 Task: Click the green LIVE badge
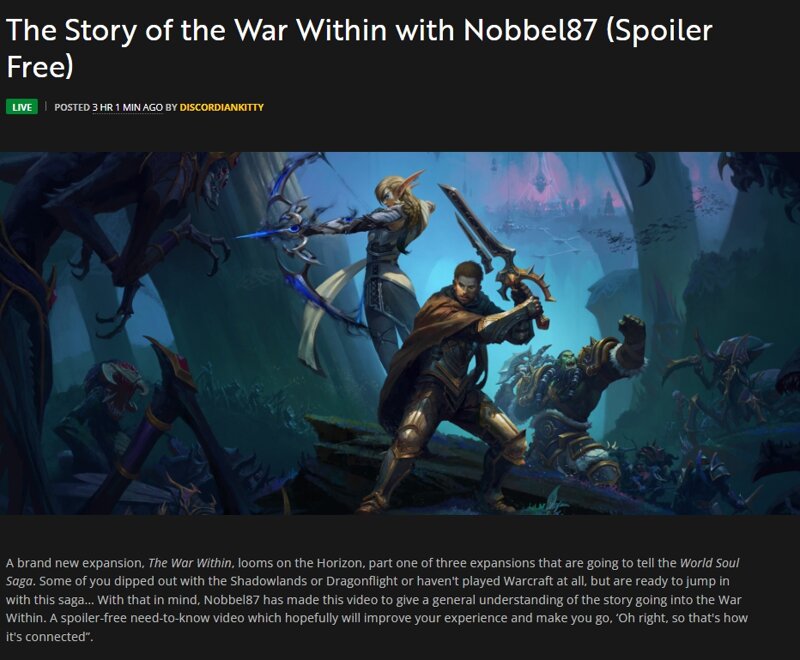(x=22, y=107)
